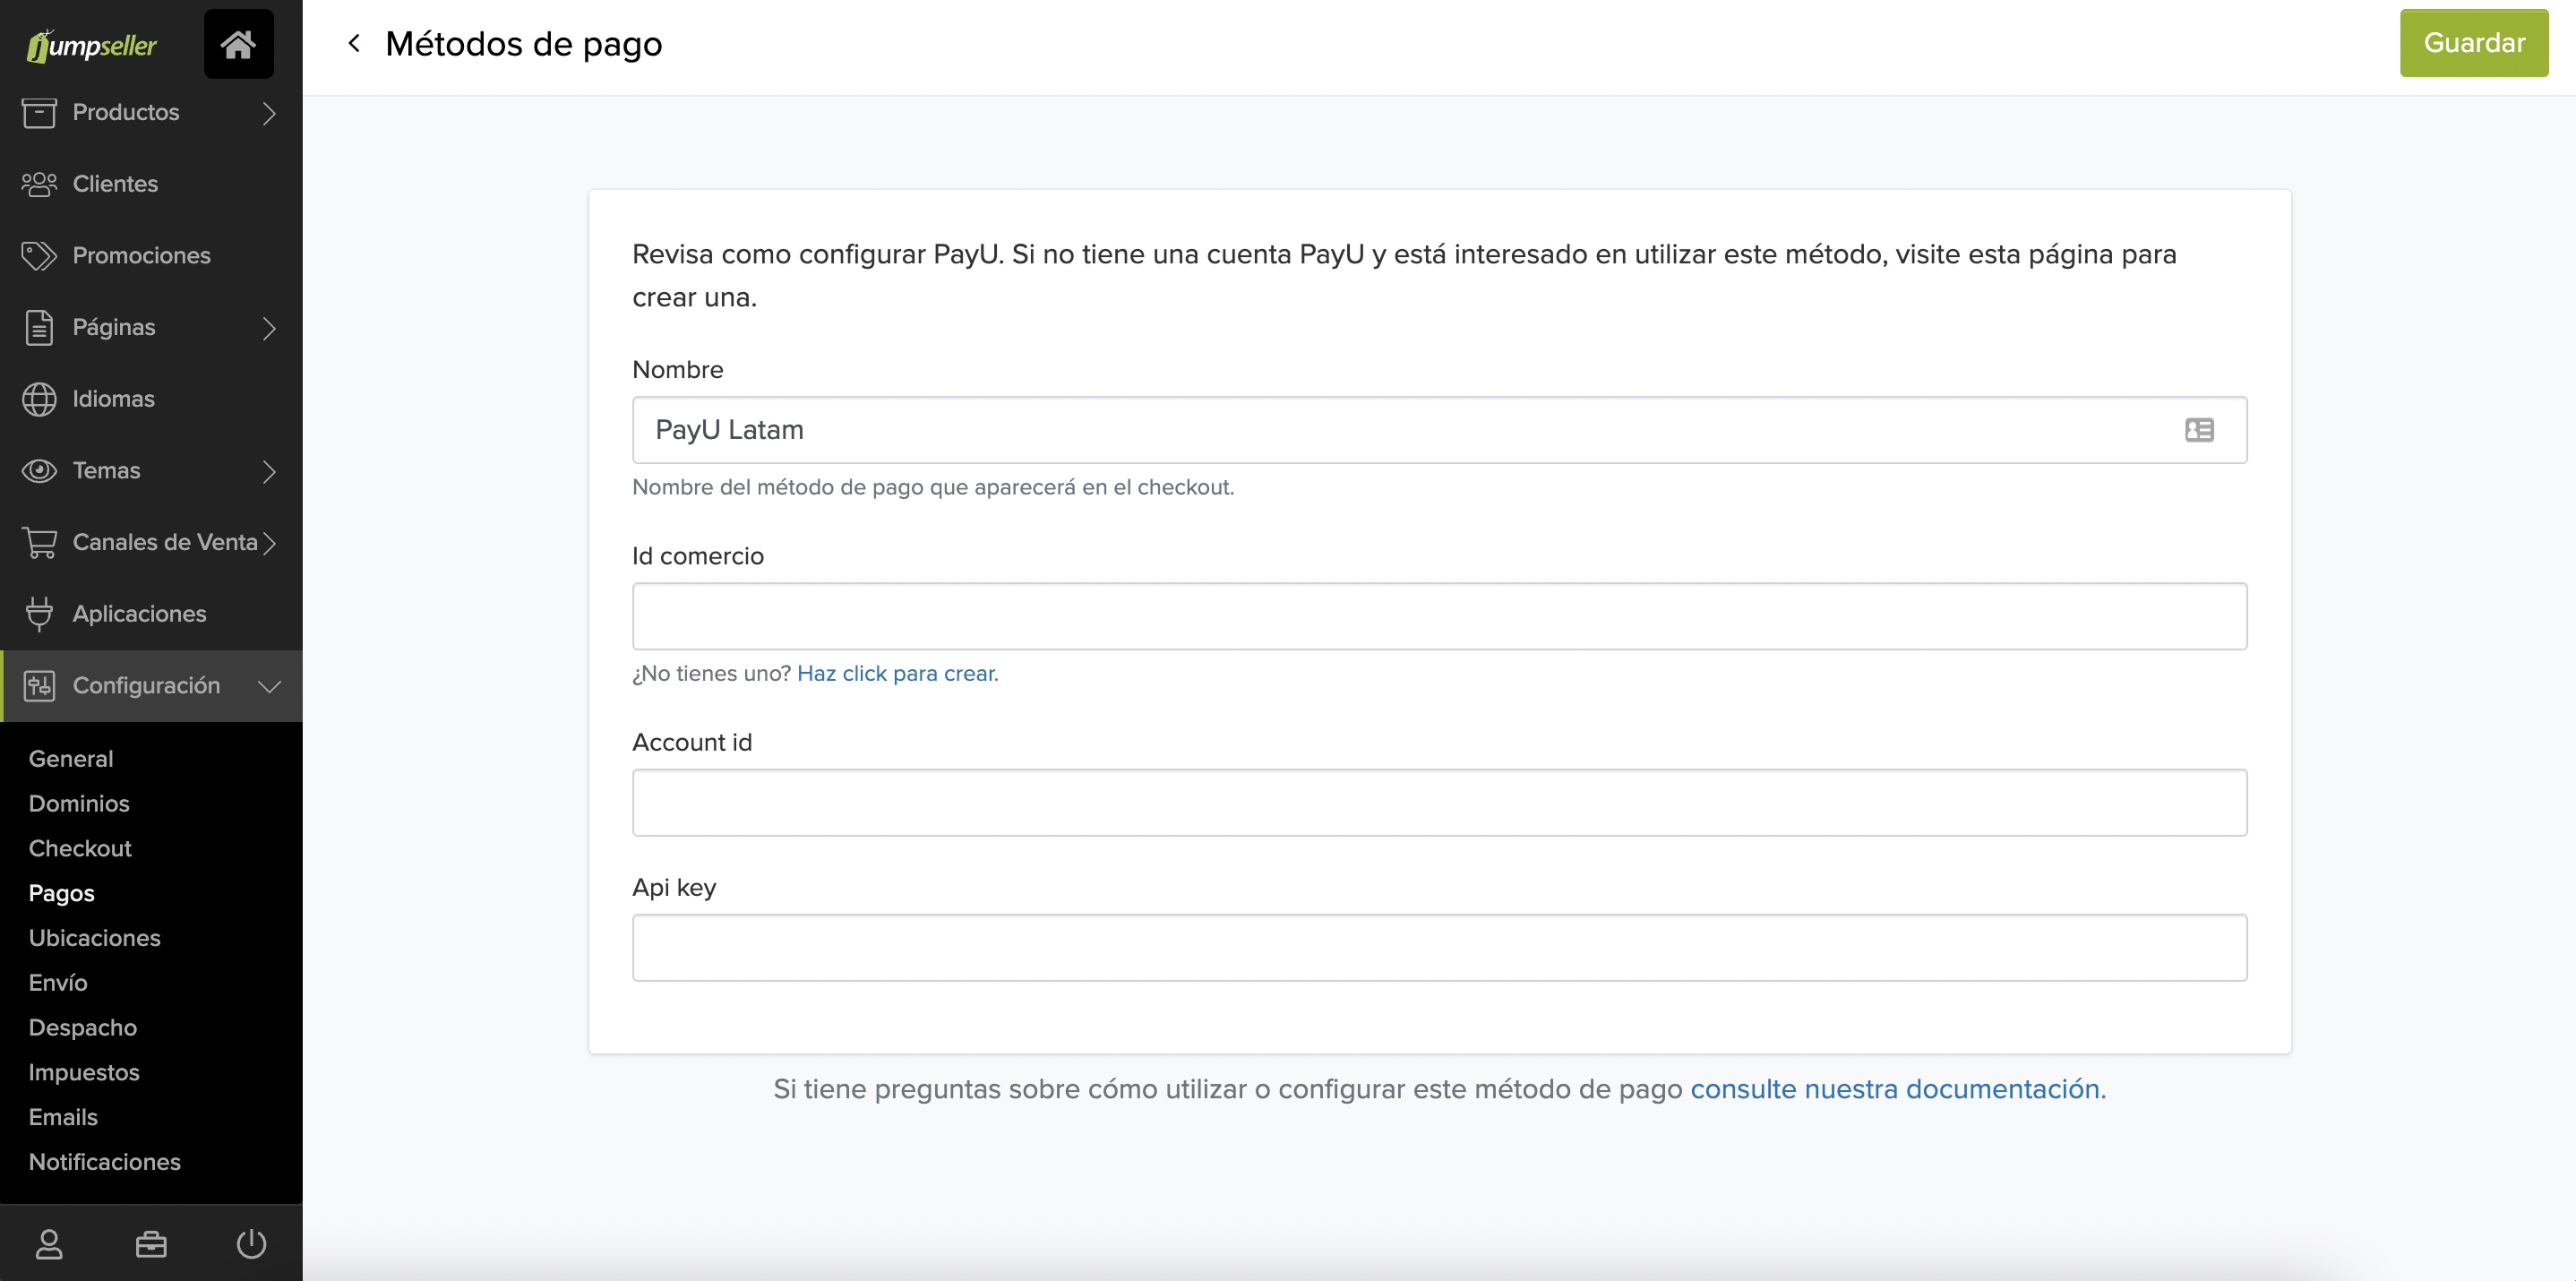Go back with the left arrow
This screenshot has height=1281, width=2576.
tap(354, 43)
